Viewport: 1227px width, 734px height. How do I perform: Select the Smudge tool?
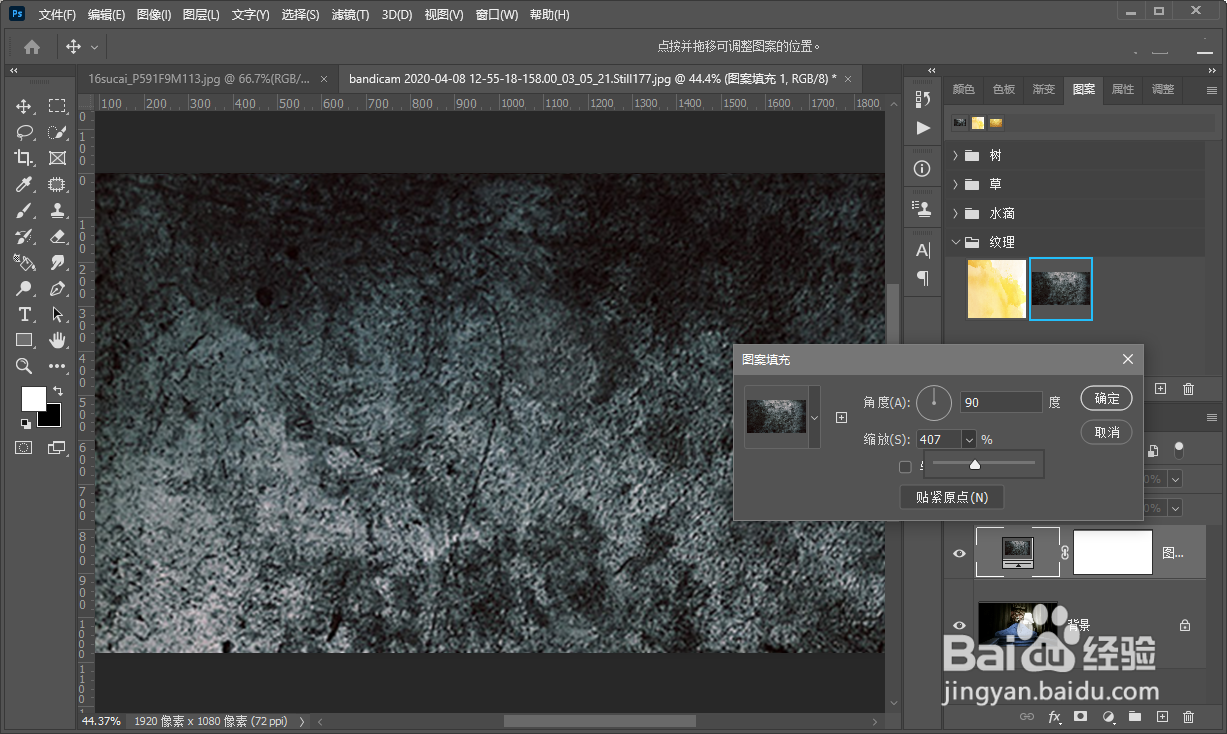point(57,262)
